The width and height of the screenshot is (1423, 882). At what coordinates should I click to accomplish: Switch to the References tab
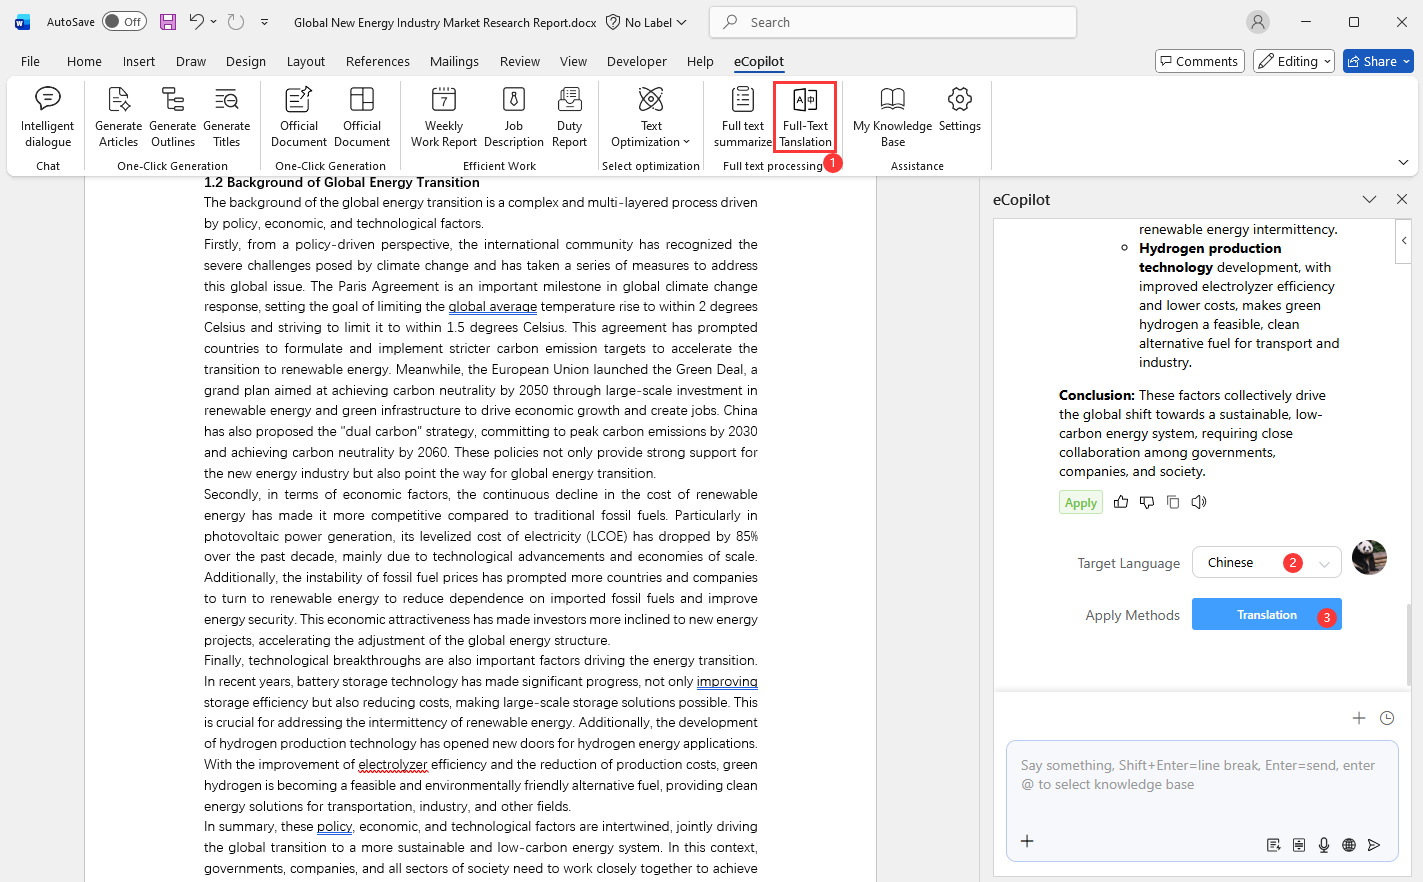tap(377, 61)
